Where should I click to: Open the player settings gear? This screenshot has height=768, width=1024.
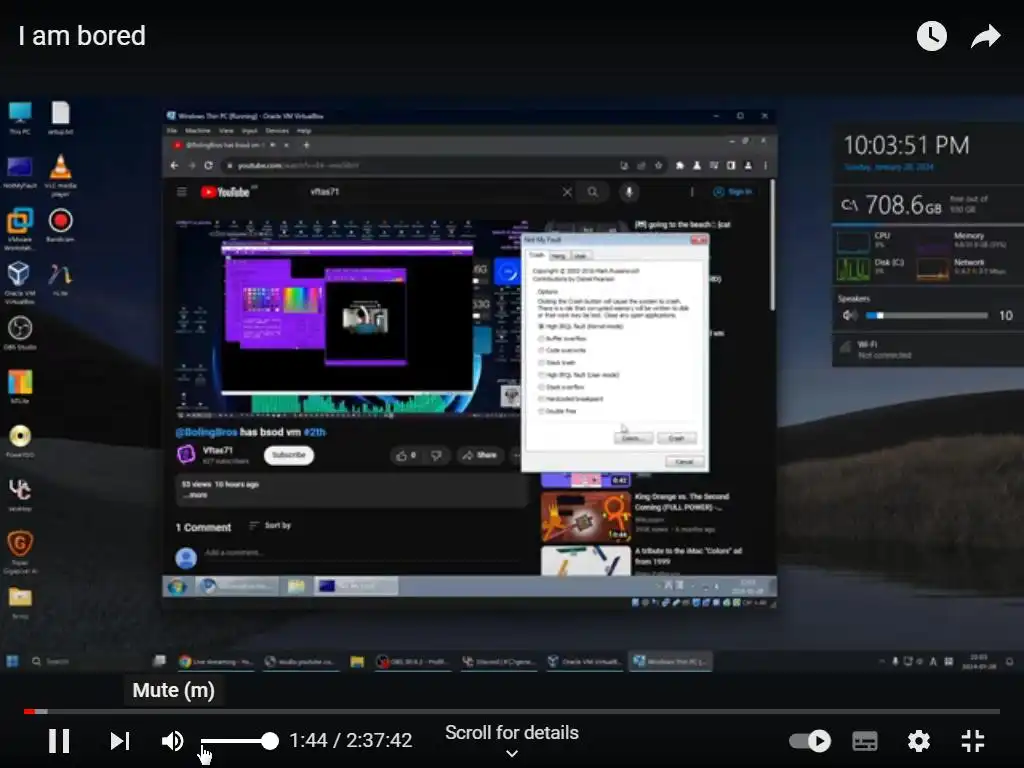[x=918, y=741]
